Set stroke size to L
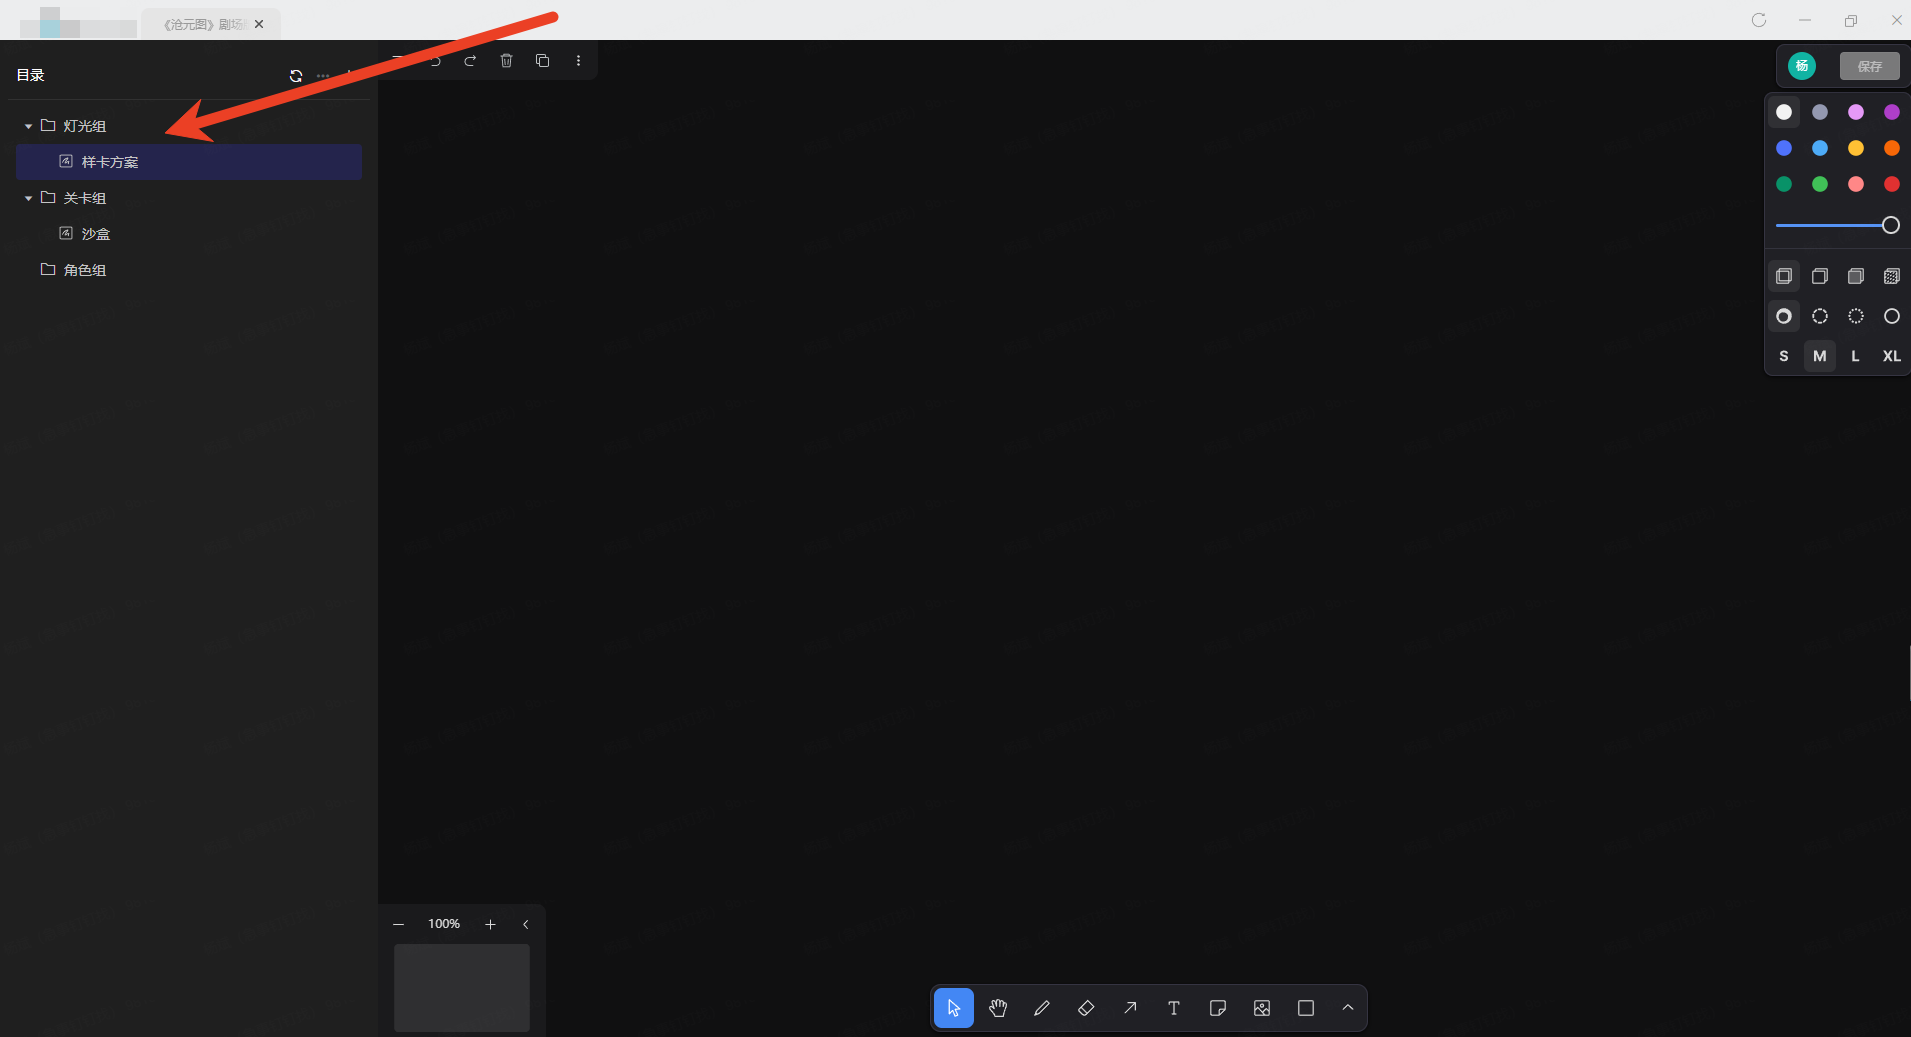1911x1037 pixels. (x=1856, y=356)
